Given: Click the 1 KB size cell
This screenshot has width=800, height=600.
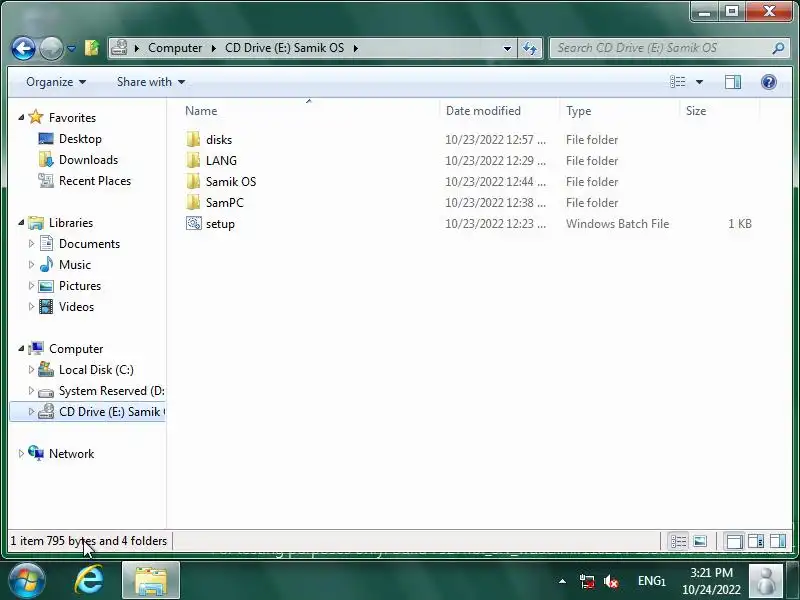Looking at the screenshot, I should pos(739,224).
